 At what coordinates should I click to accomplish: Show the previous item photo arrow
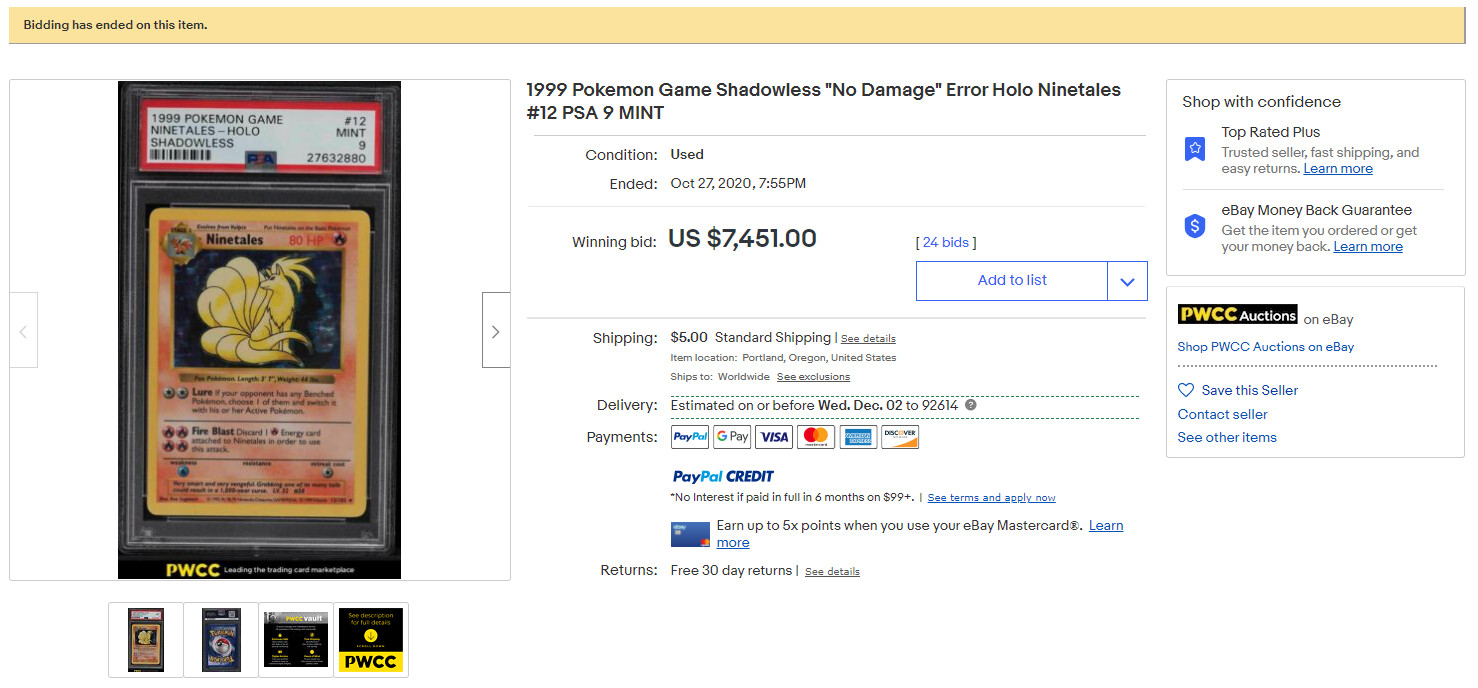tap(24, 331)
